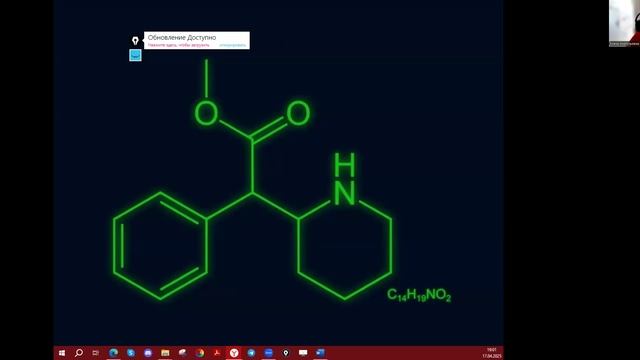Screen dimensions: 640x360
Task: Click the participant webcam thumbnail
Action: [x=624, y=23]
